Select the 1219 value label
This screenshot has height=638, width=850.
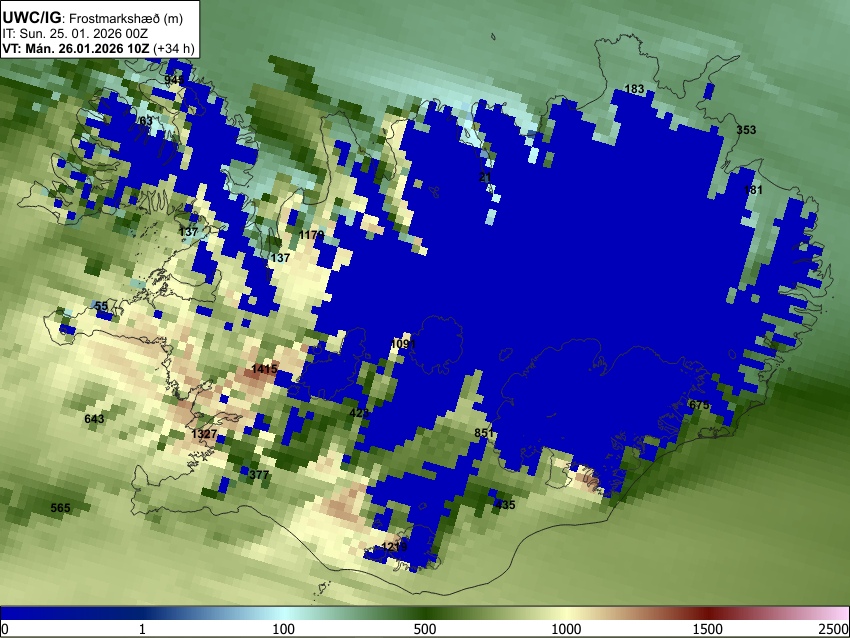[394, 546]
